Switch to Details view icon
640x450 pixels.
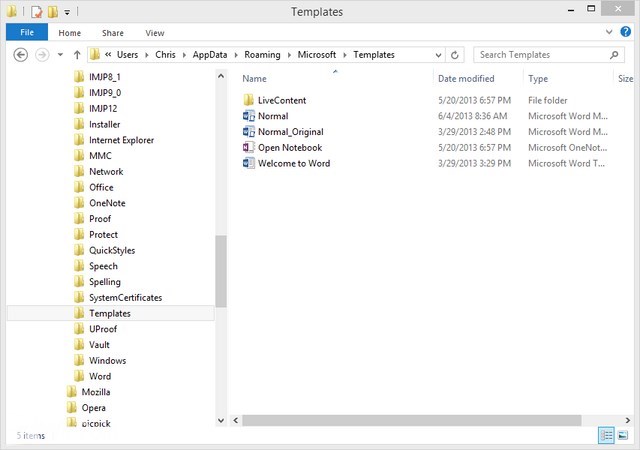click(x=607, y=435)
